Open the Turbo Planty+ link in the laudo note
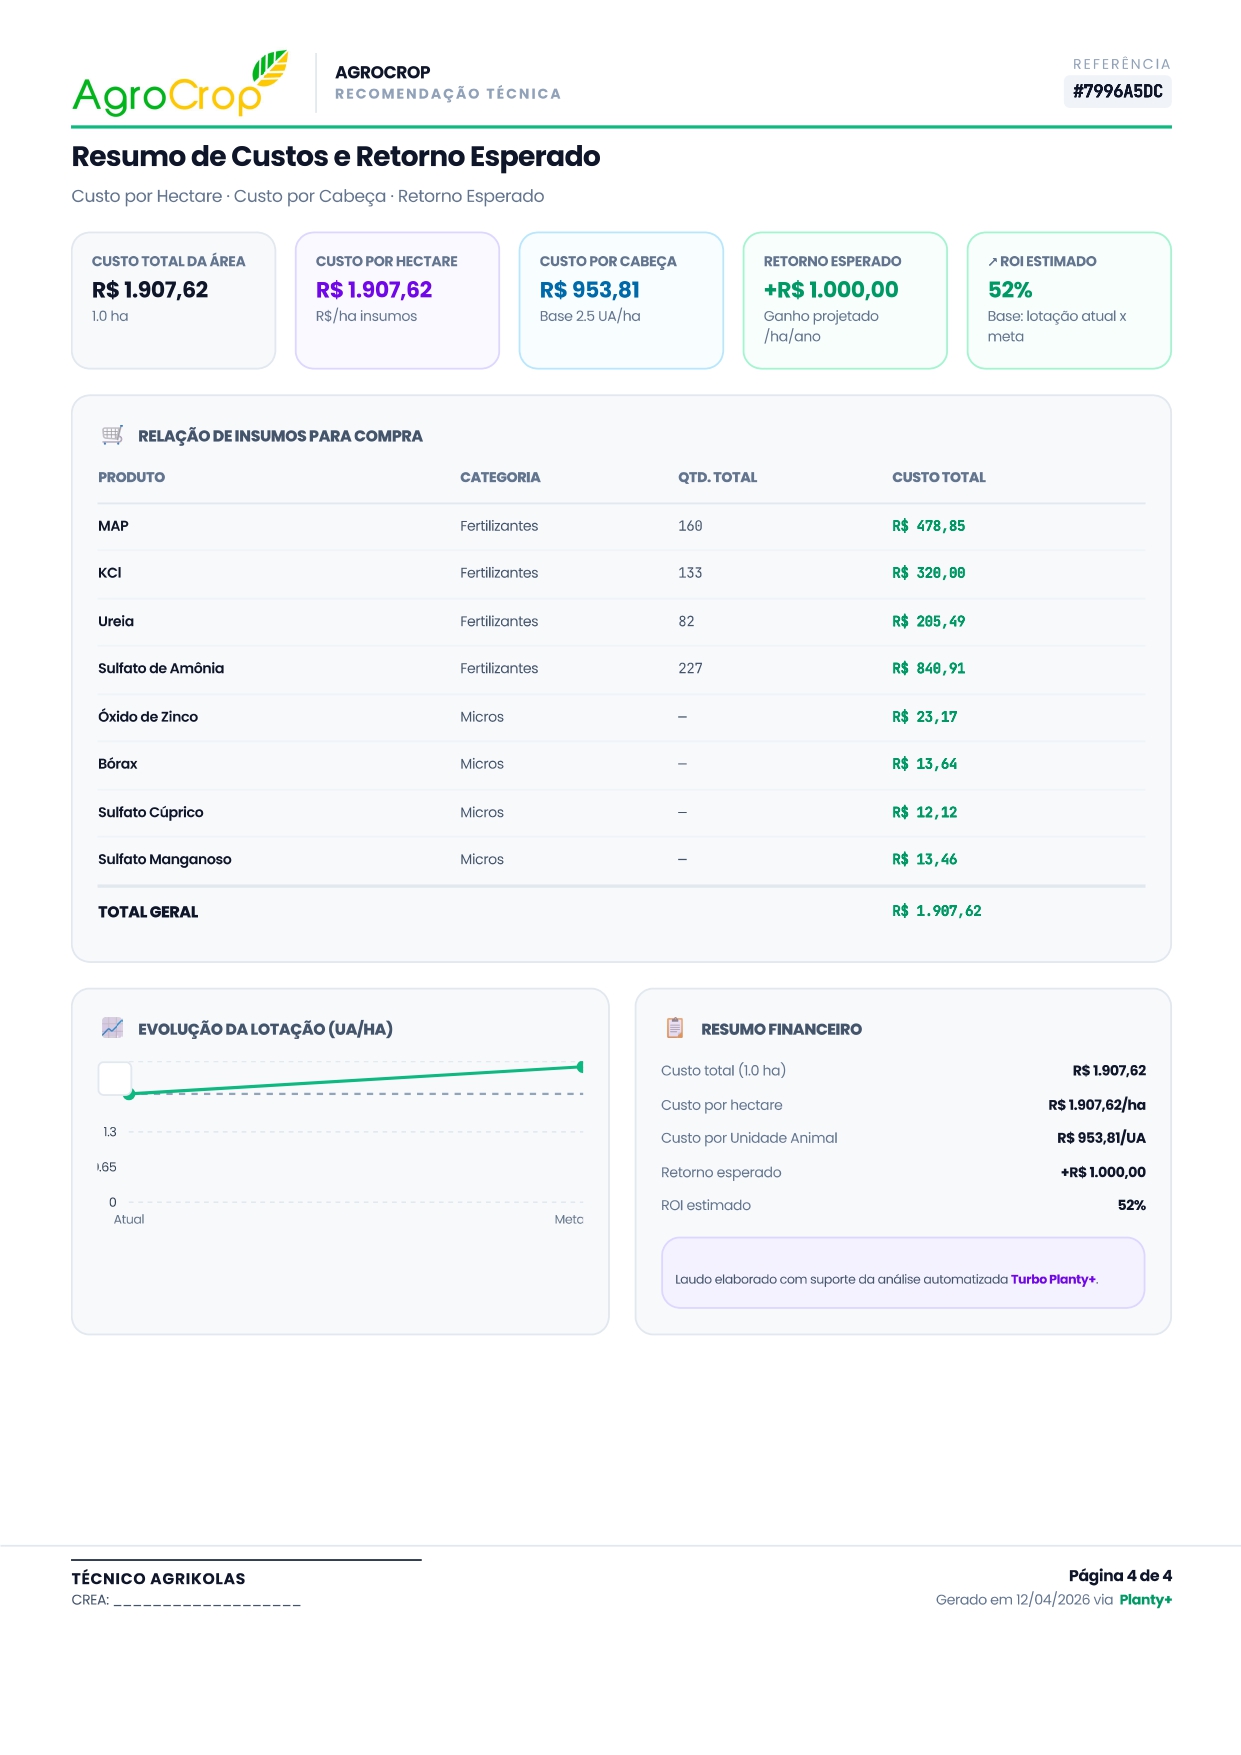 coord(1053,1279)
